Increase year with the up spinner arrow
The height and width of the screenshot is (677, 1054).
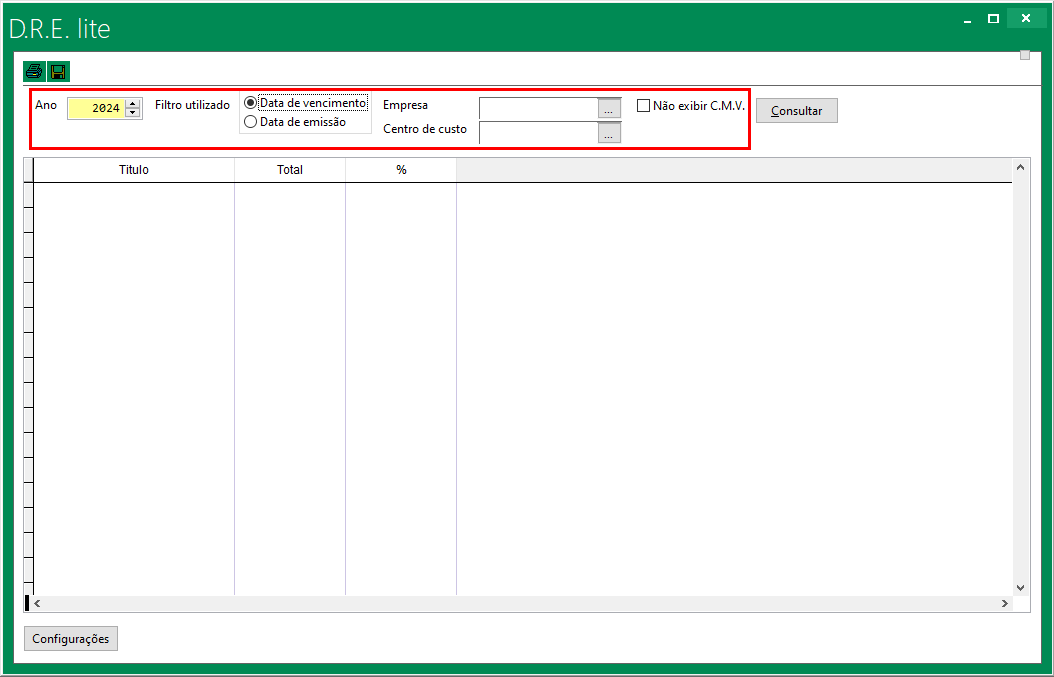pos(132,103)
